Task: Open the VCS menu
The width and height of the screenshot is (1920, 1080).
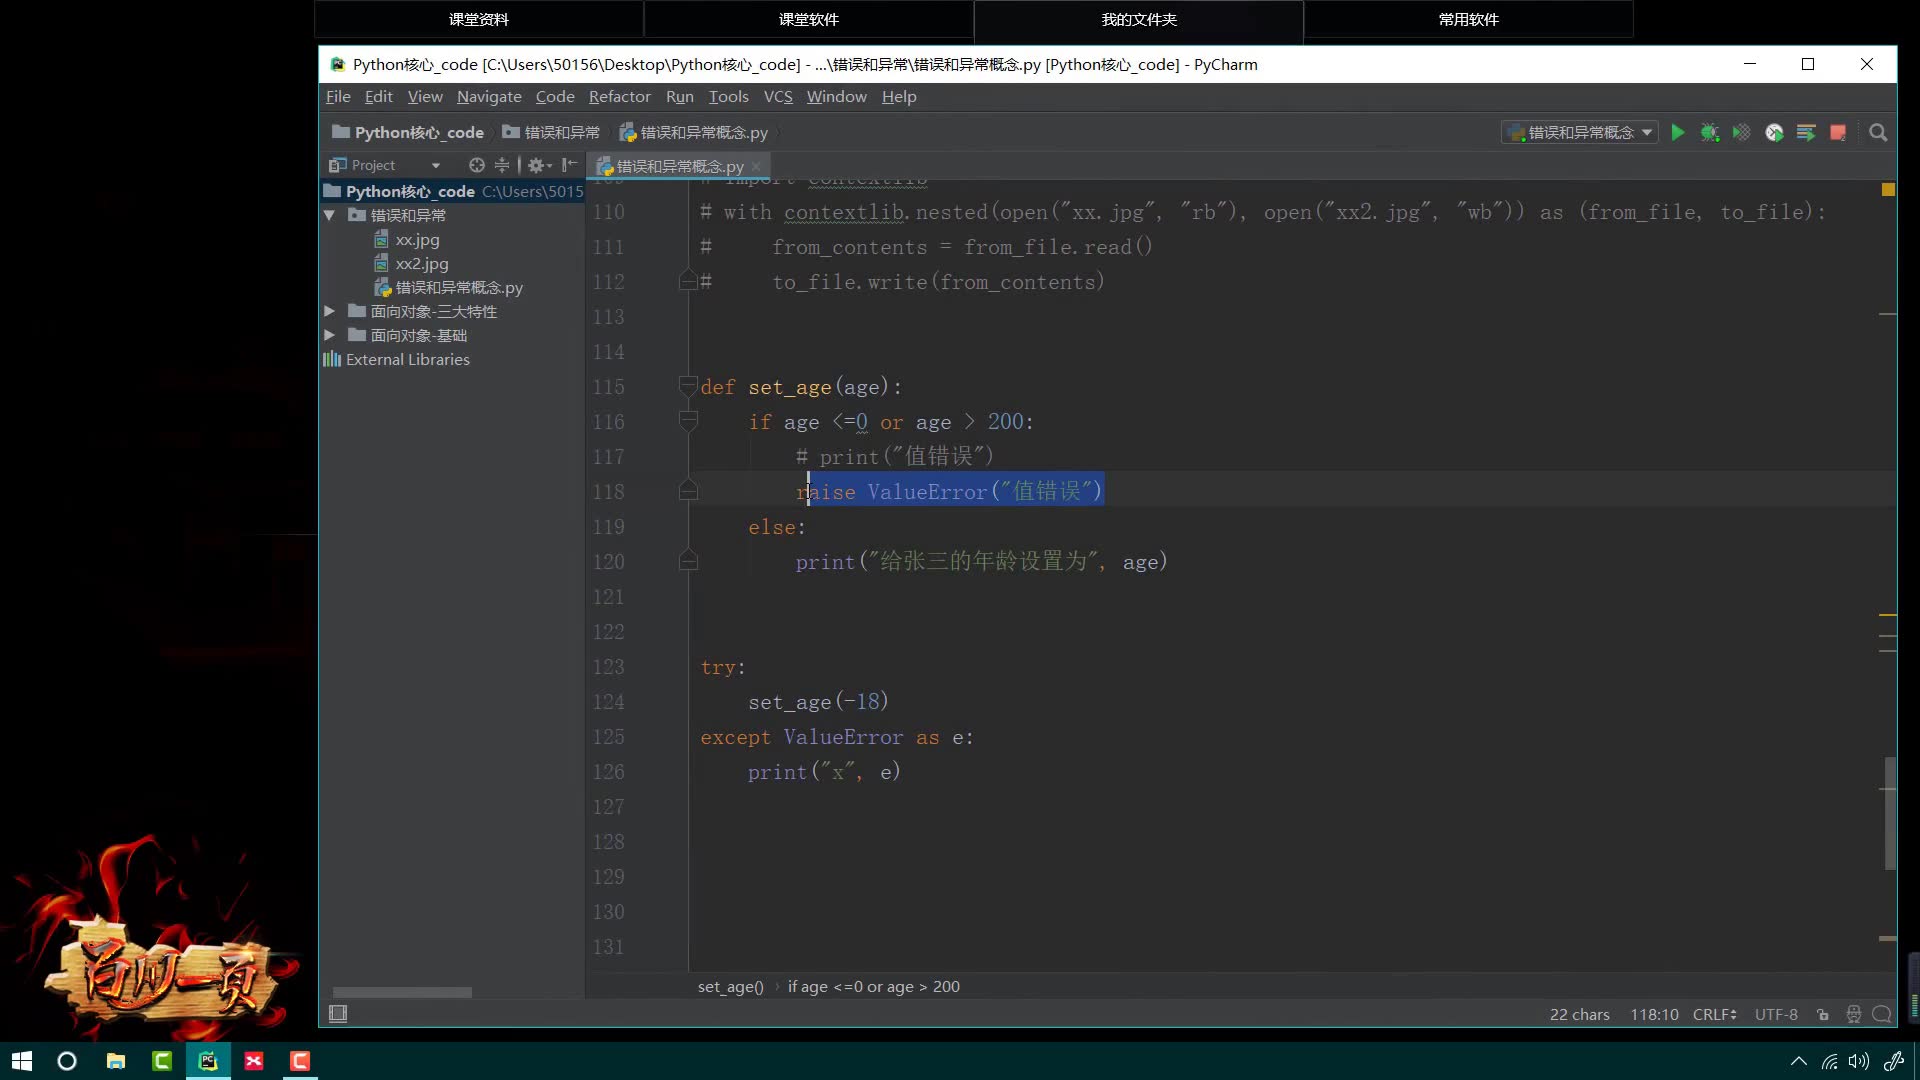Action: click(x=777, y=96)
